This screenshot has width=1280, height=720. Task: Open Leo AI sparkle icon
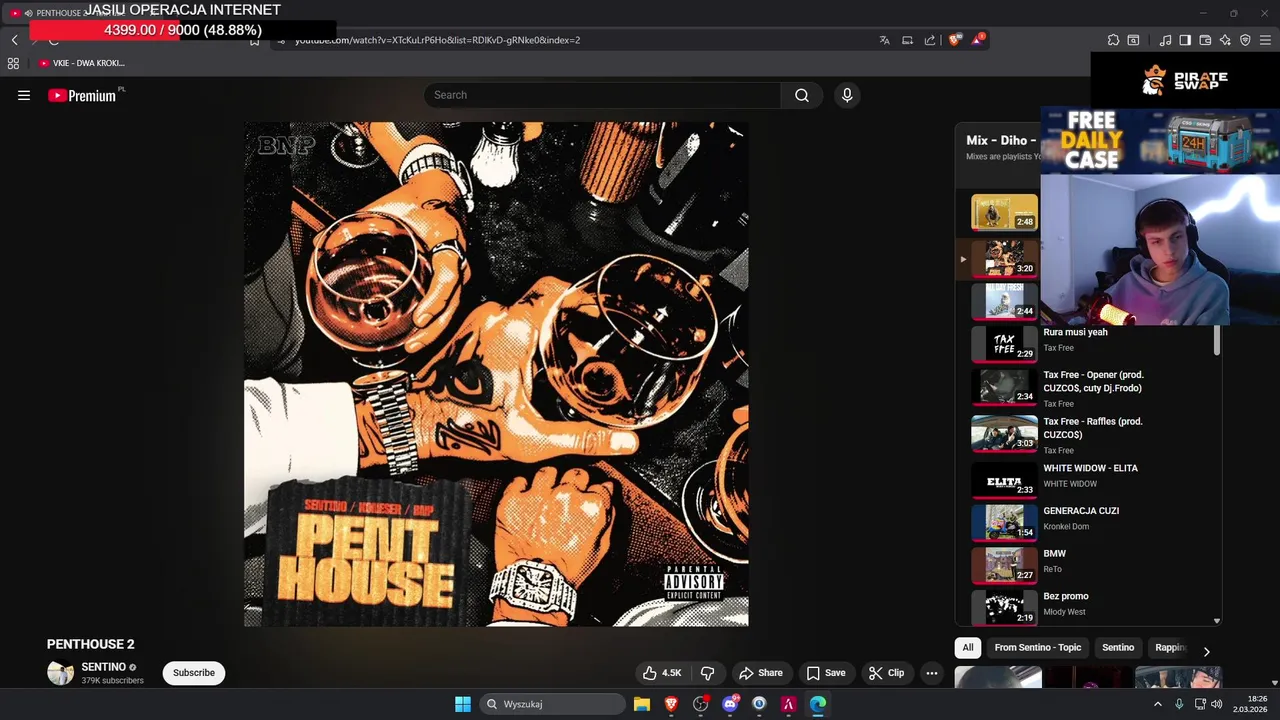click(1225, 40)
